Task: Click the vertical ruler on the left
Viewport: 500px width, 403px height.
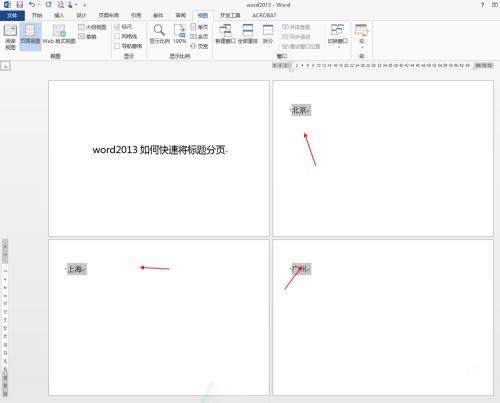Action: point(5,318)
